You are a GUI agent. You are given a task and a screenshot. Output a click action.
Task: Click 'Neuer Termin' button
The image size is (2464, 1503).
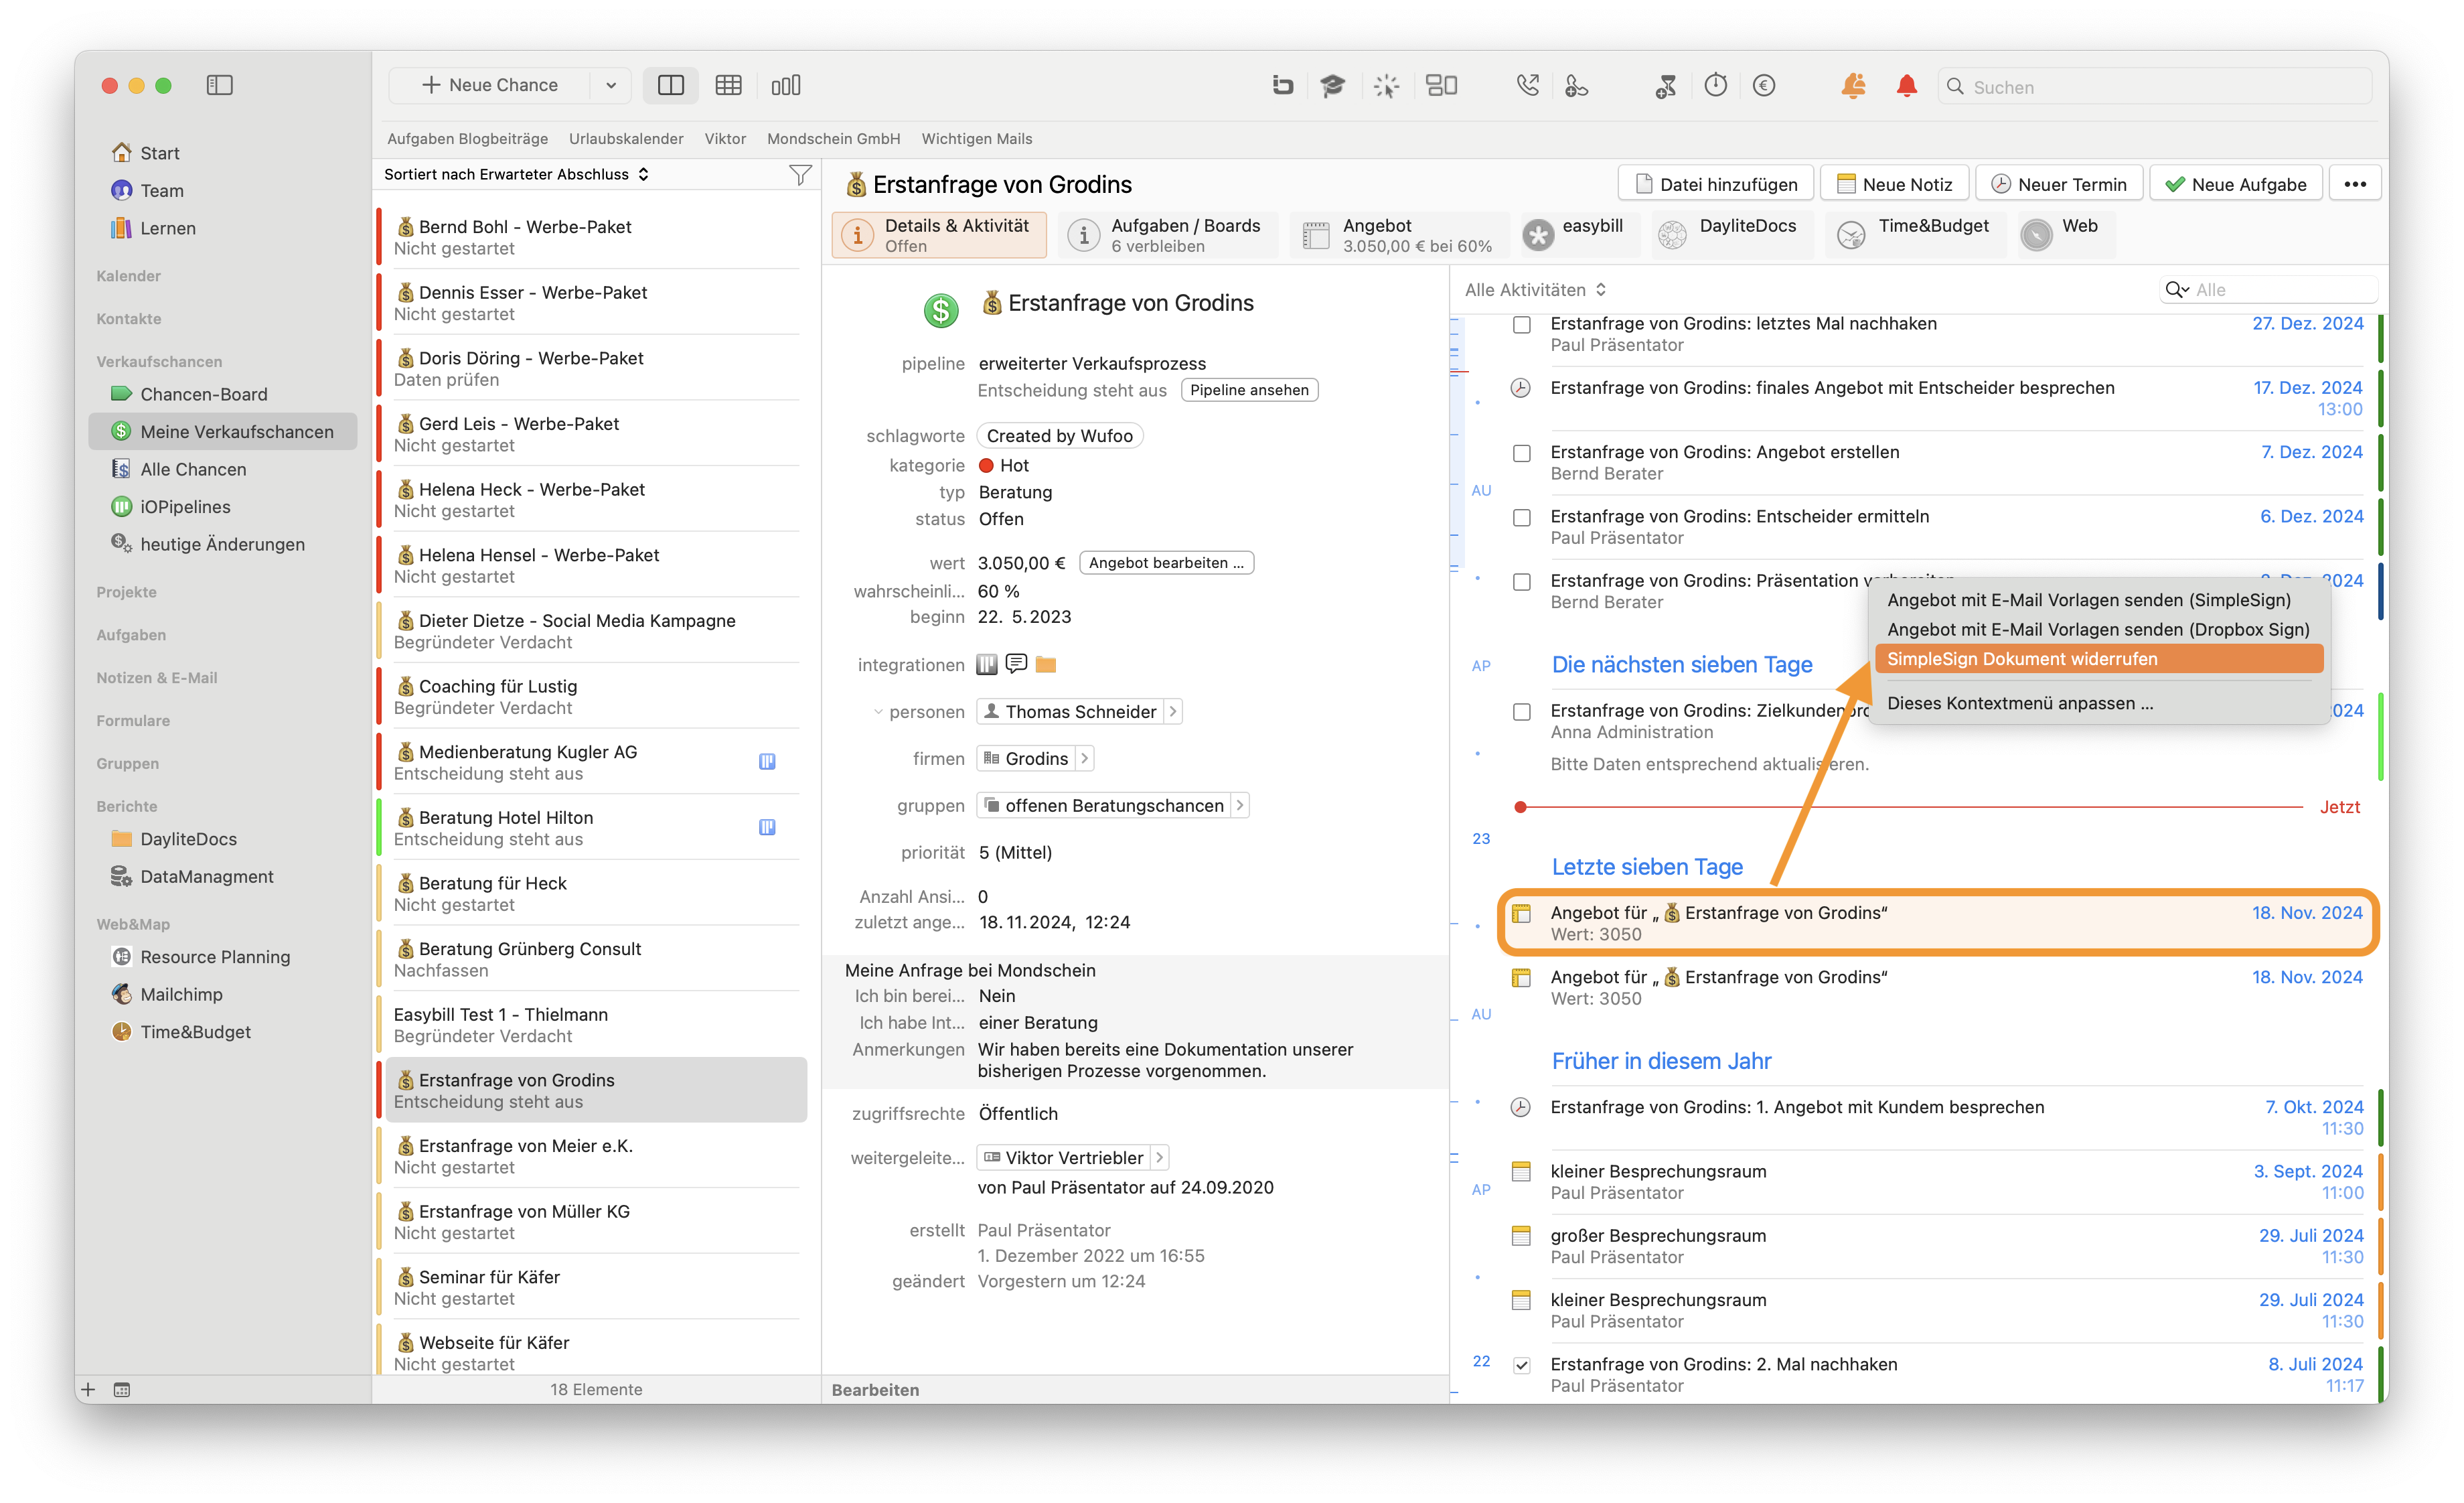pyautogui.click(x=2059, y=184)
